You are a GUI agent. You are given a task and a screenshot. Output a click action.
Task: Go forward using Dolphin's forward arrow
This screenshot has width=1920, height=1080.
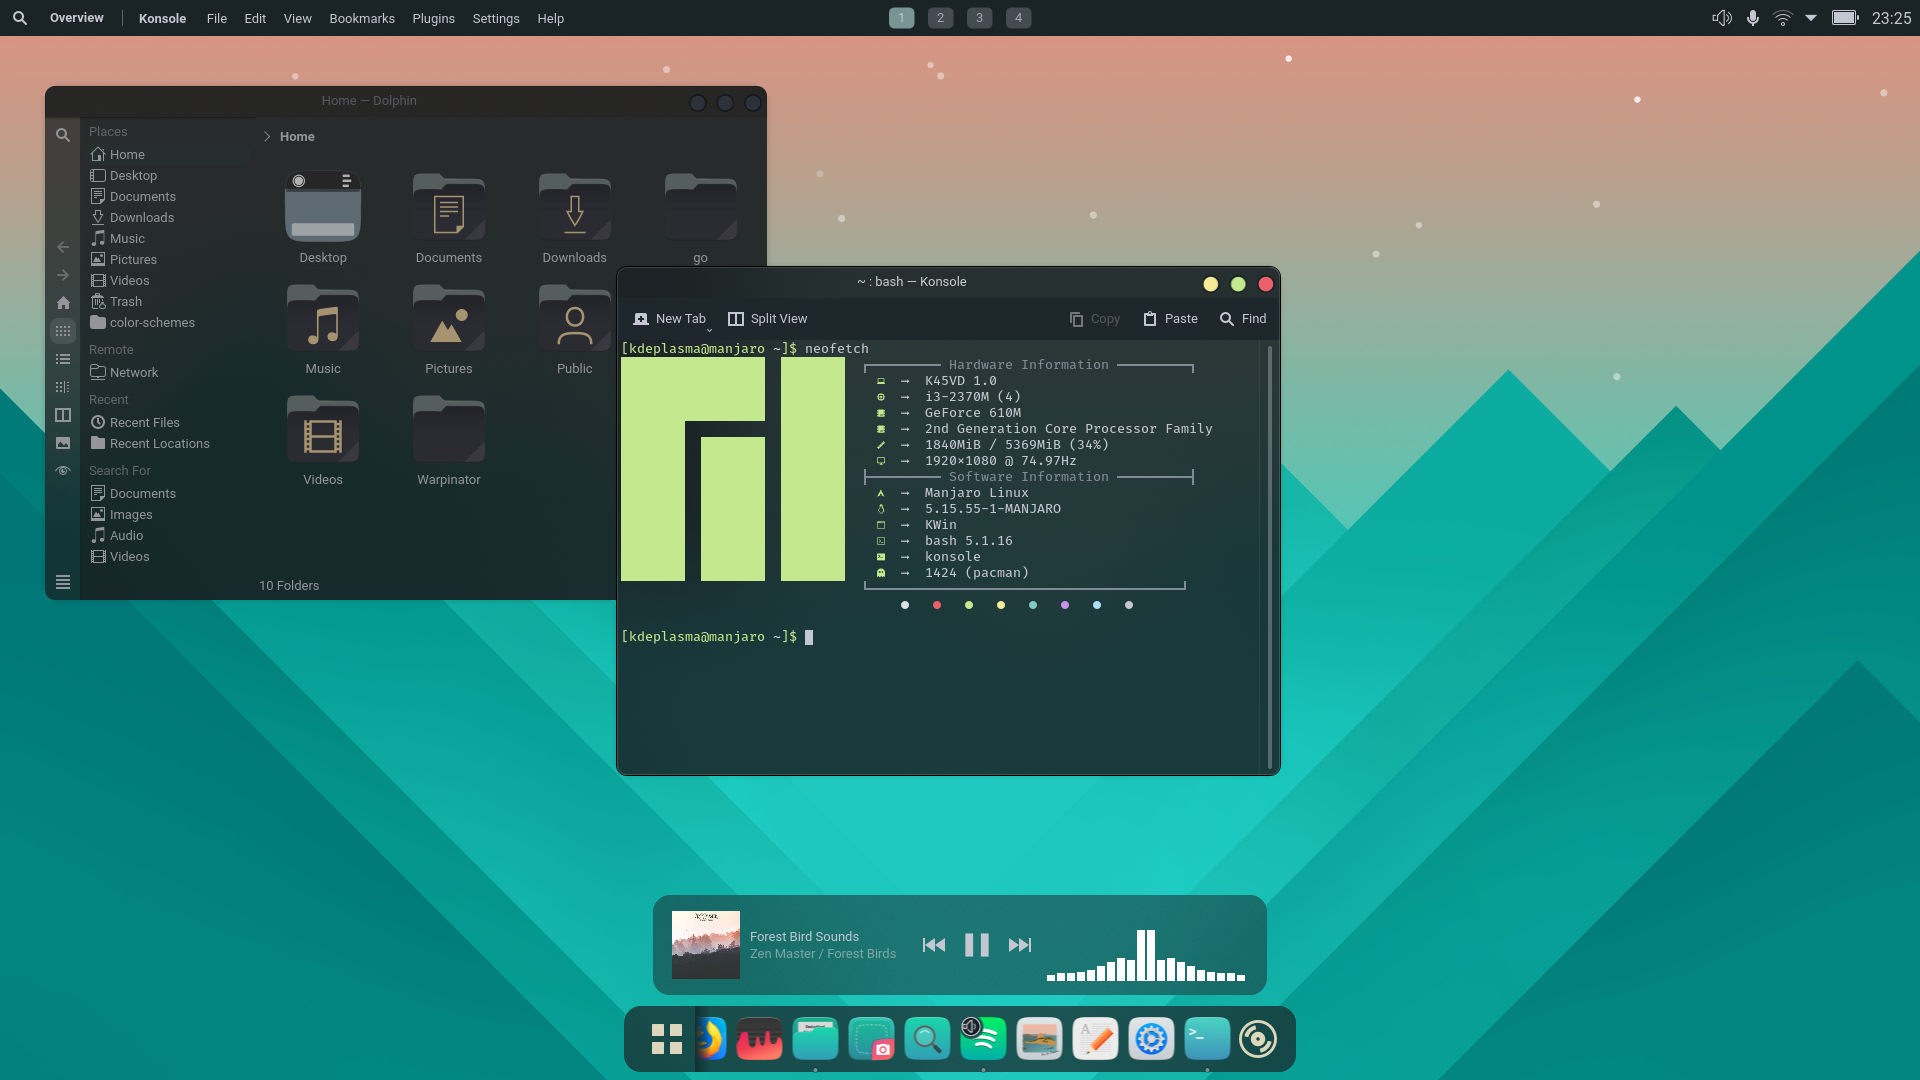(63, 275)
